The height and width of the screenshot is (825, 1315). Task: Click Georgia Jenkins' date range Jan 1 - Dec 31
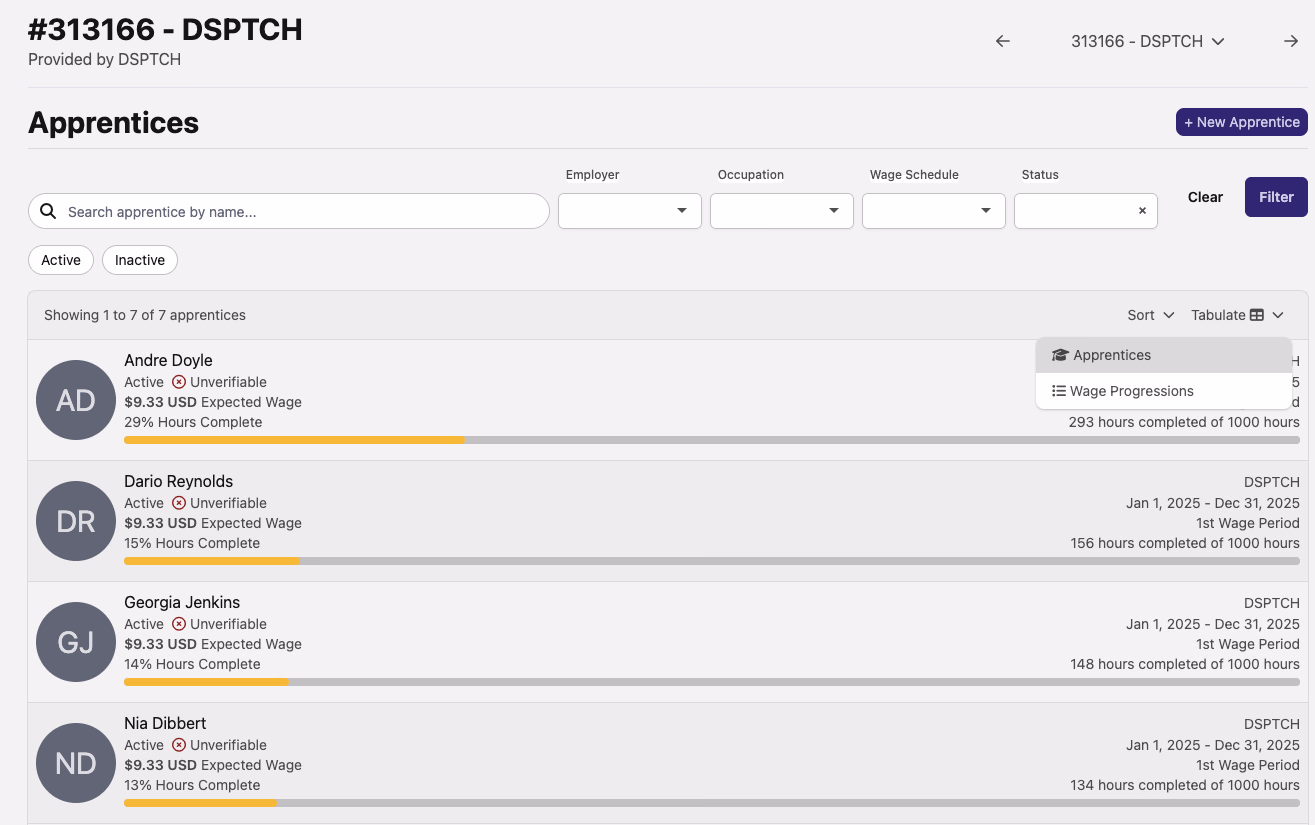(1213, 624)
